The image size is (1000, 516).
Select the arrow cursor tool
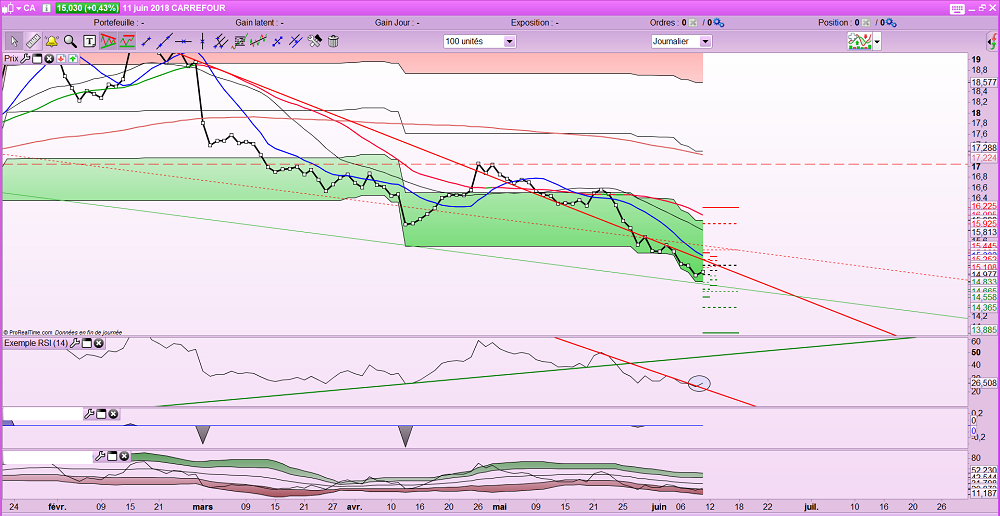click(13, 41)
